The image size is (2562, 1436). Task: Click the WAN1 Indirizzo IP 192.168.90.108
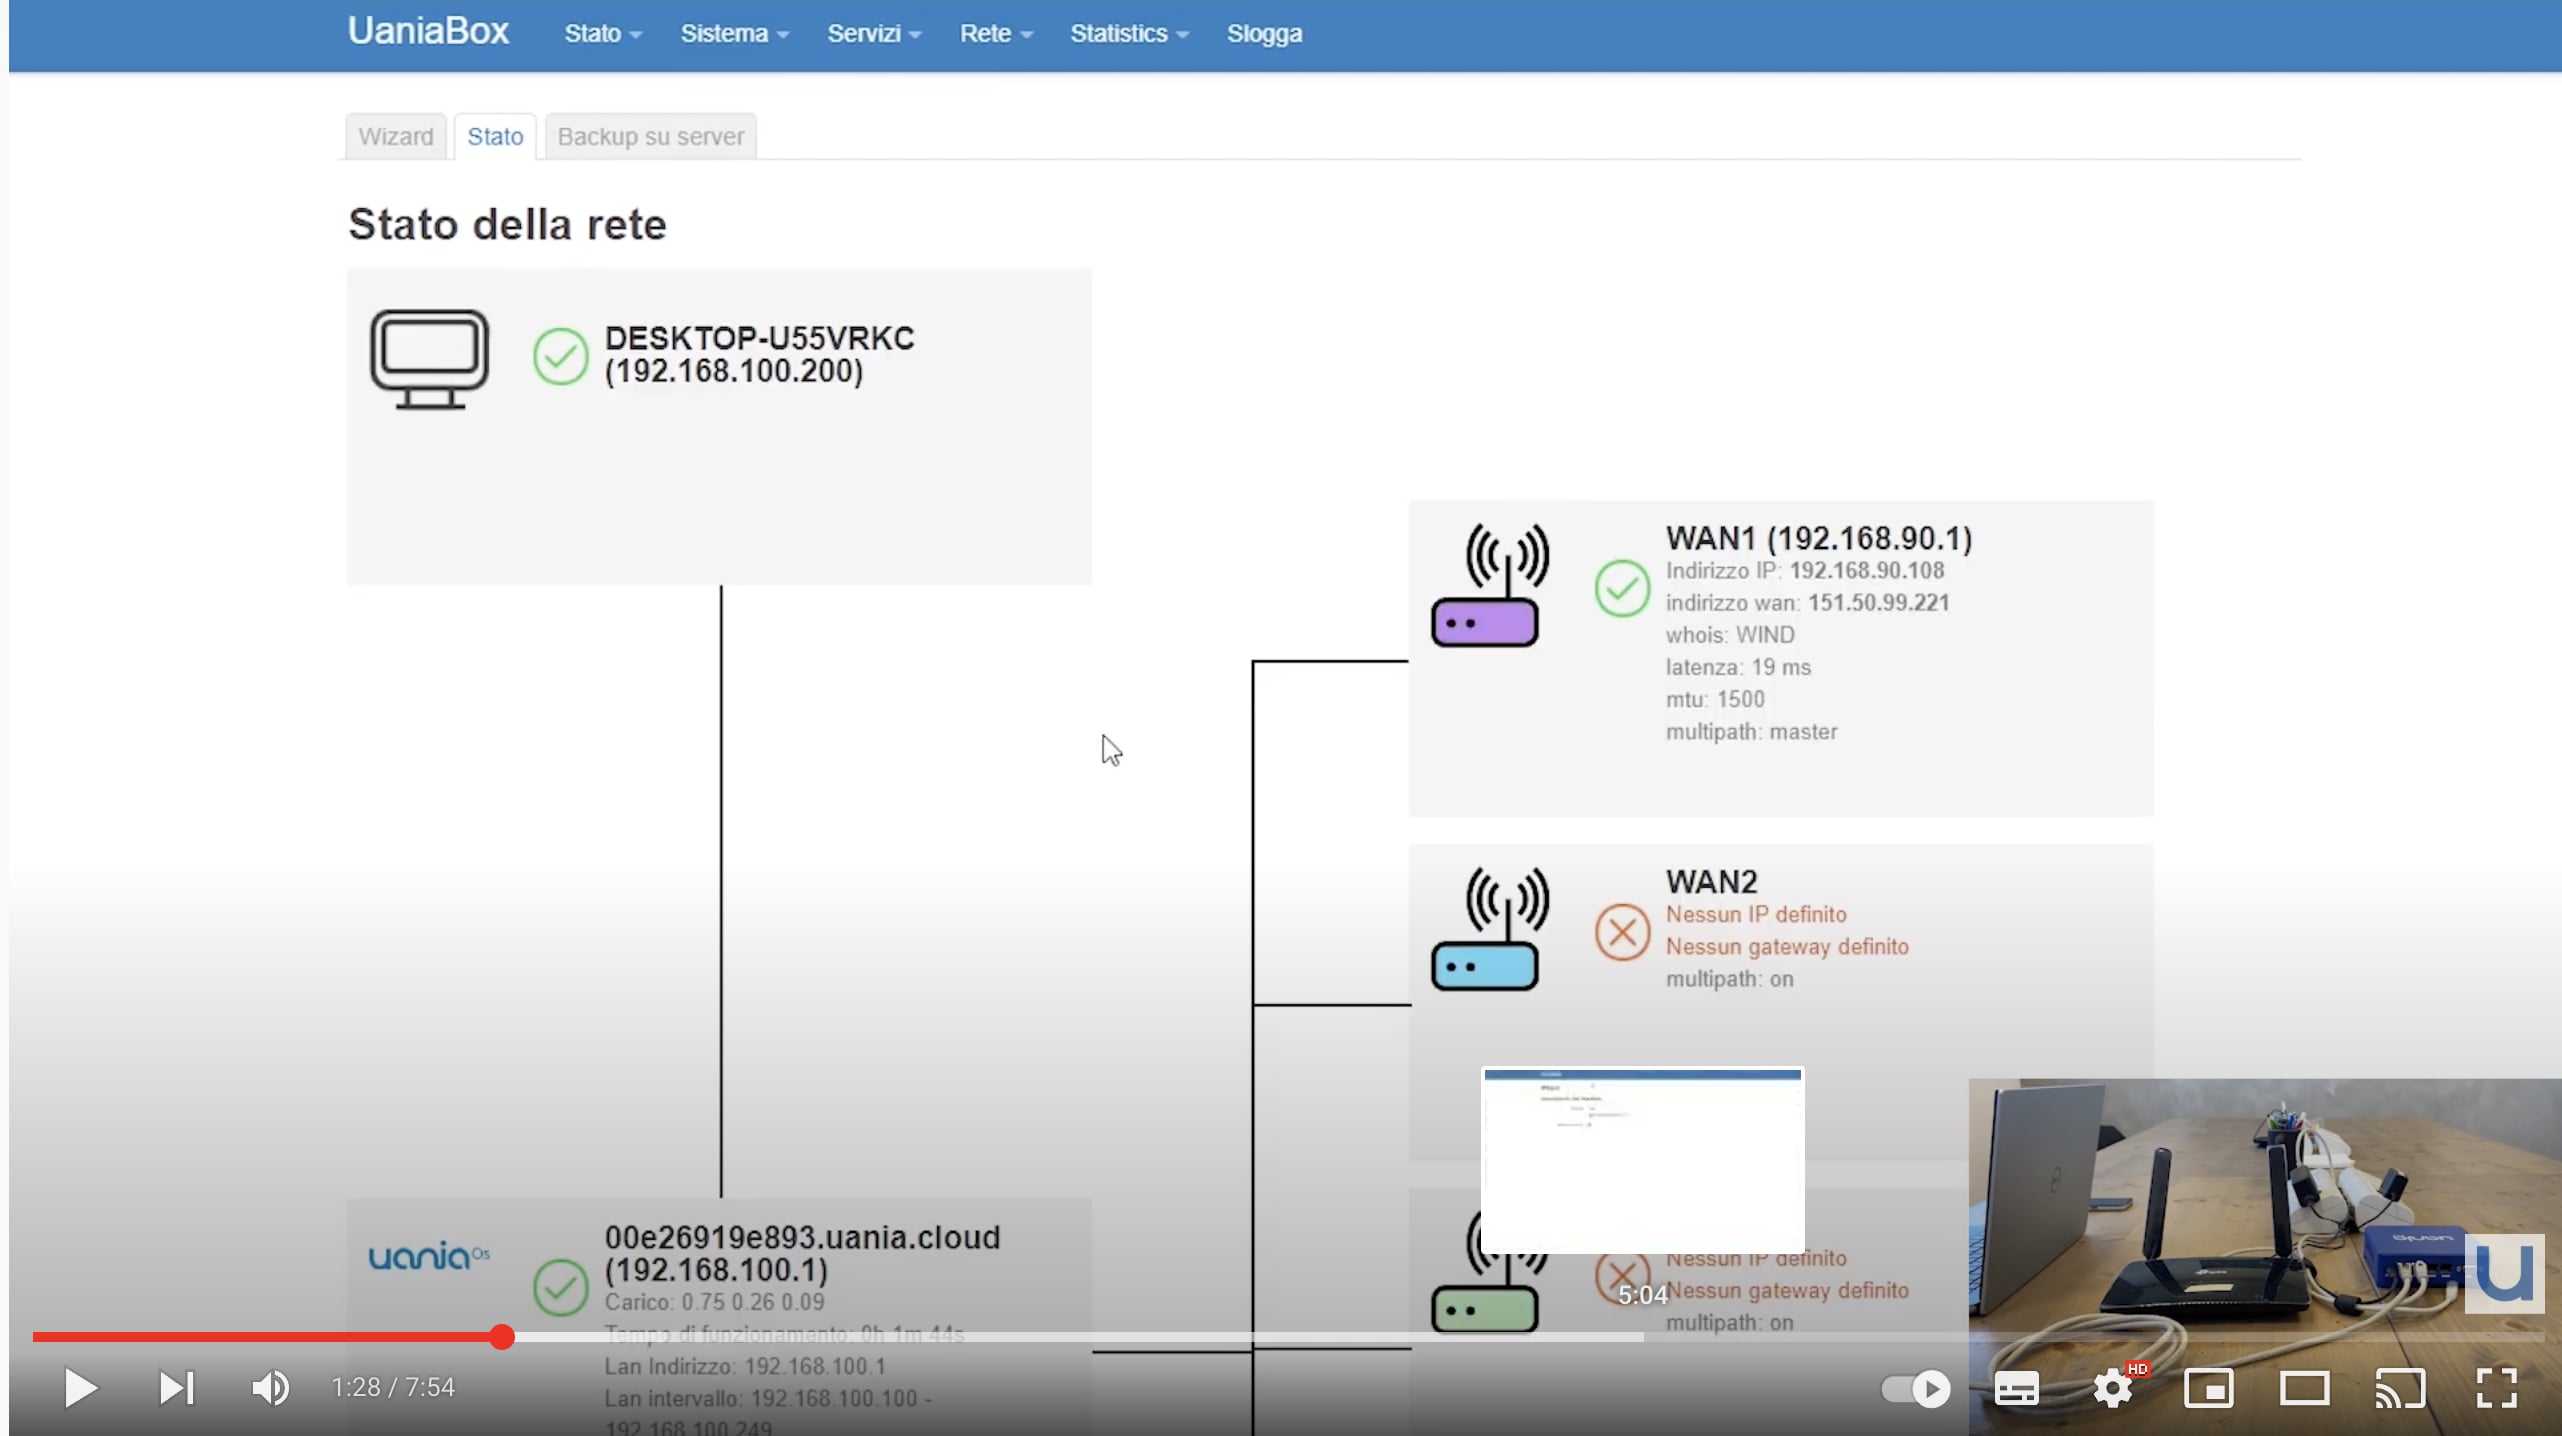1805,571
